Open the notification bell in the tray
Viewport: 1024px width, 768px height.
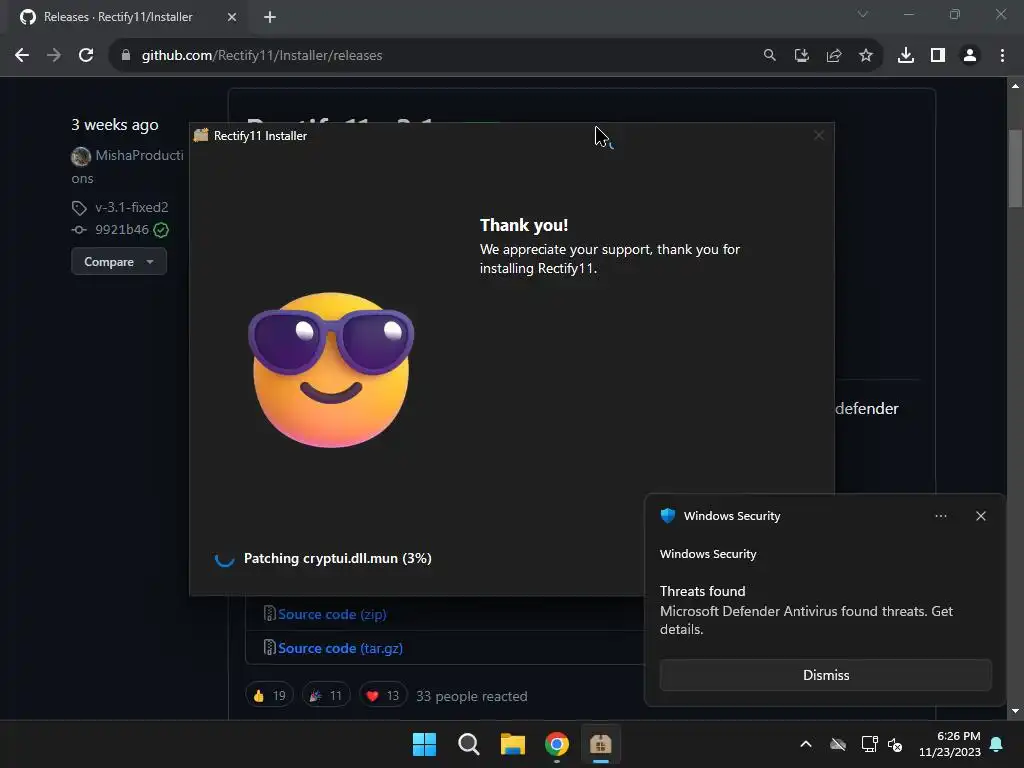(x=996, y=744)
